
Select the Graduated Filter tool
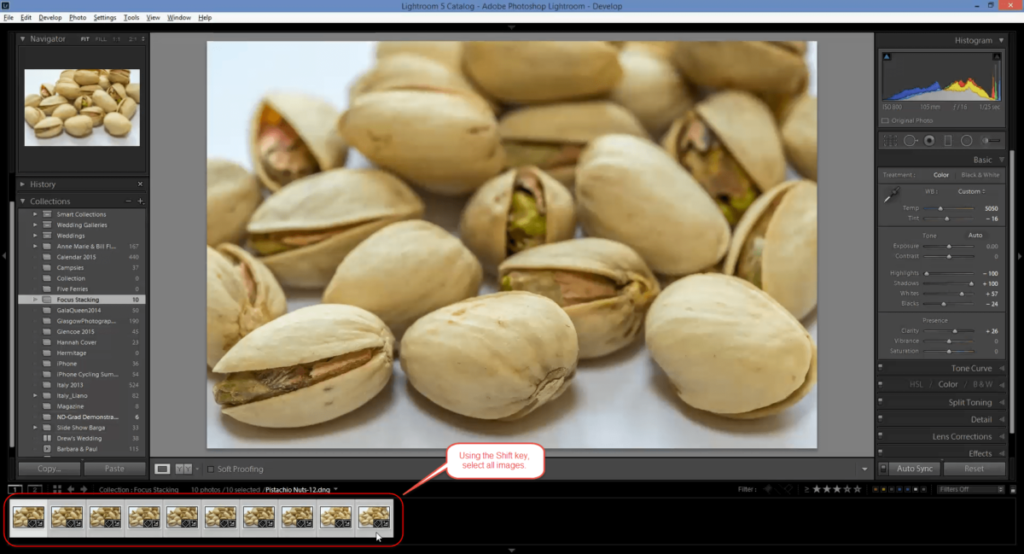click(948, 140)
